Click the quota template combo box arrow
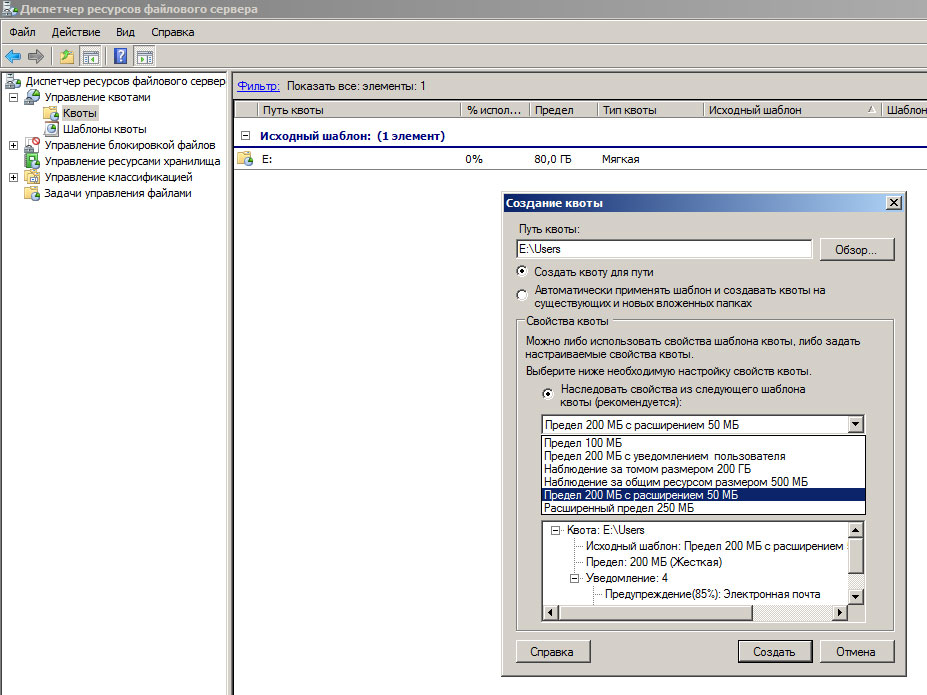The image size is (927, 695). click(x=854, y=424)
